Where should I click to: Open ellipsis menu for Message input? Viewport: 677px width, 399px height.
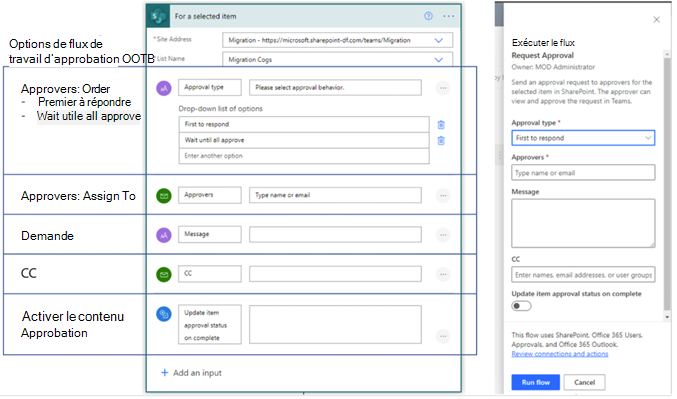point(443,235)
